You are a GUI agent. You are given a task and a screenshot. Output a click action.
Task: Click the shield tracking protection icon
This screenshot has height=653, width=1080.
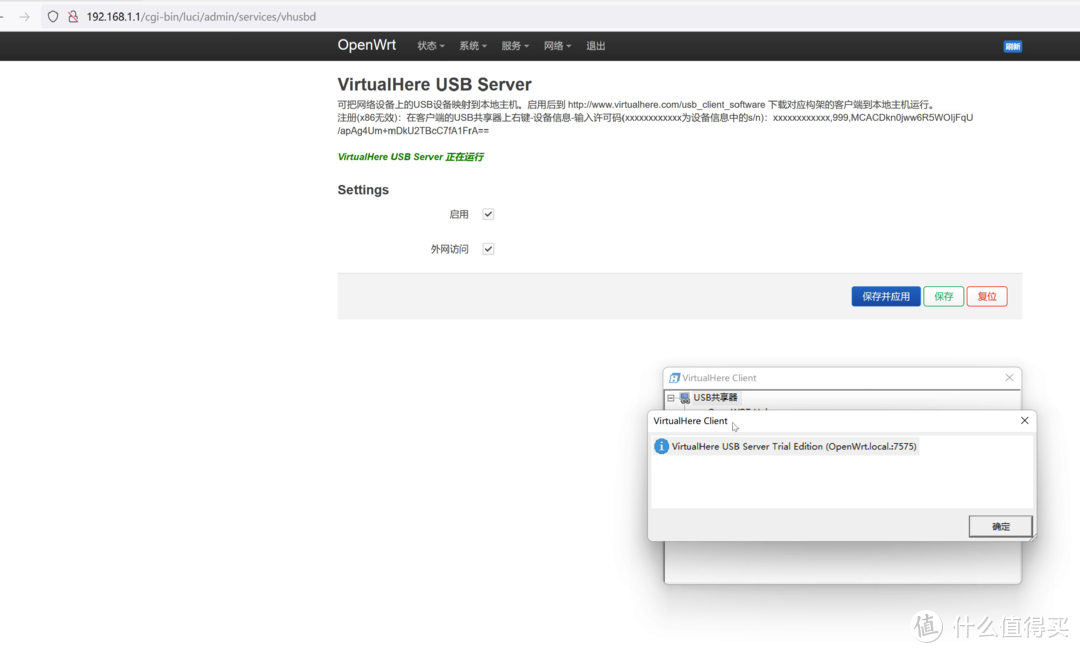(53, 17)
